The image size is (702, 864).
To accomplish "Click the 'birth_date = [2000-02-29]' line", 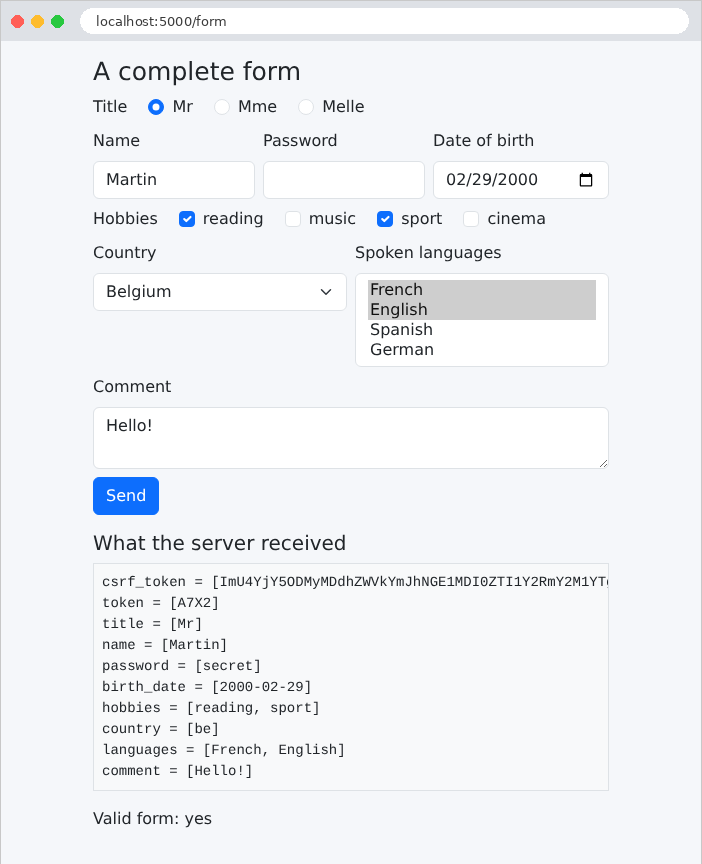I will click(x=207, y=687).
